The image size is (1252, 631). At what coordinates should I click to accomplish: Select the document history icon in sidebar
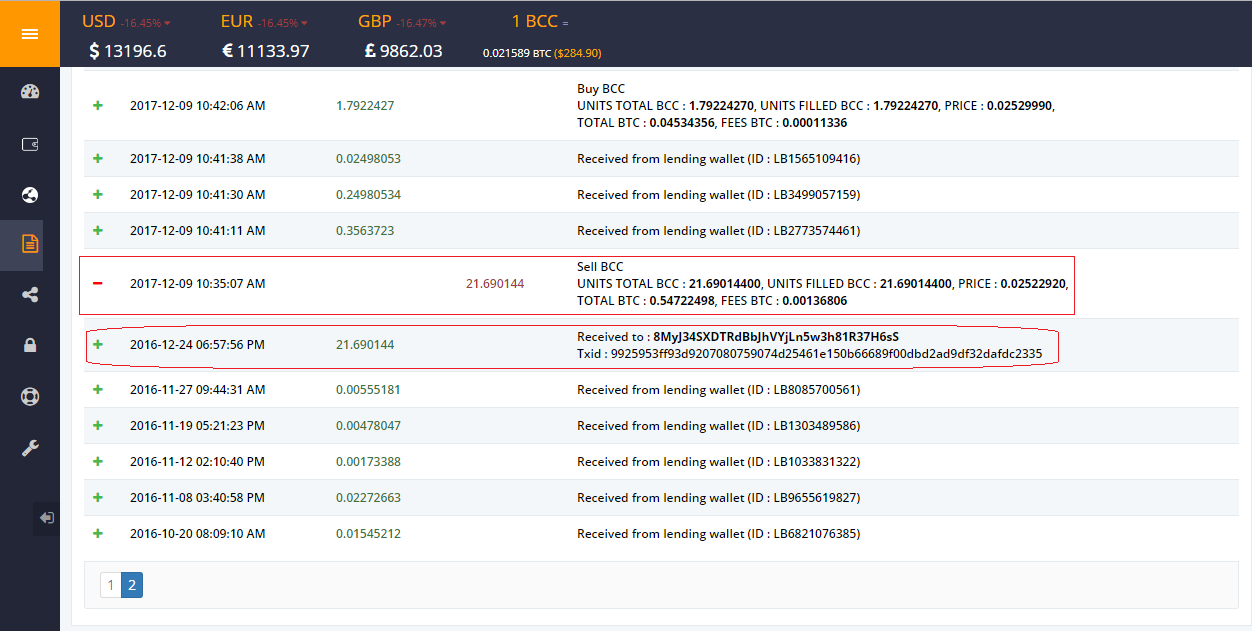click(30, 243)
